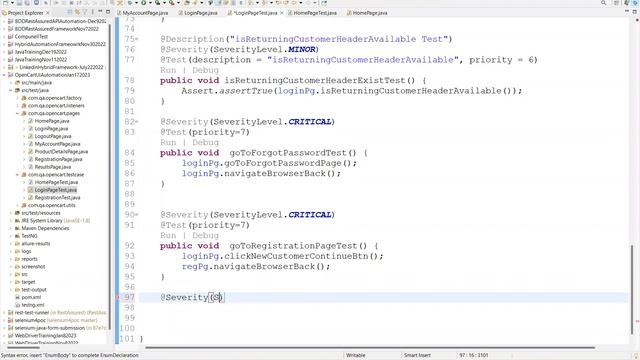
Task: Select the allure-results folder
Action: click(36, 244)
